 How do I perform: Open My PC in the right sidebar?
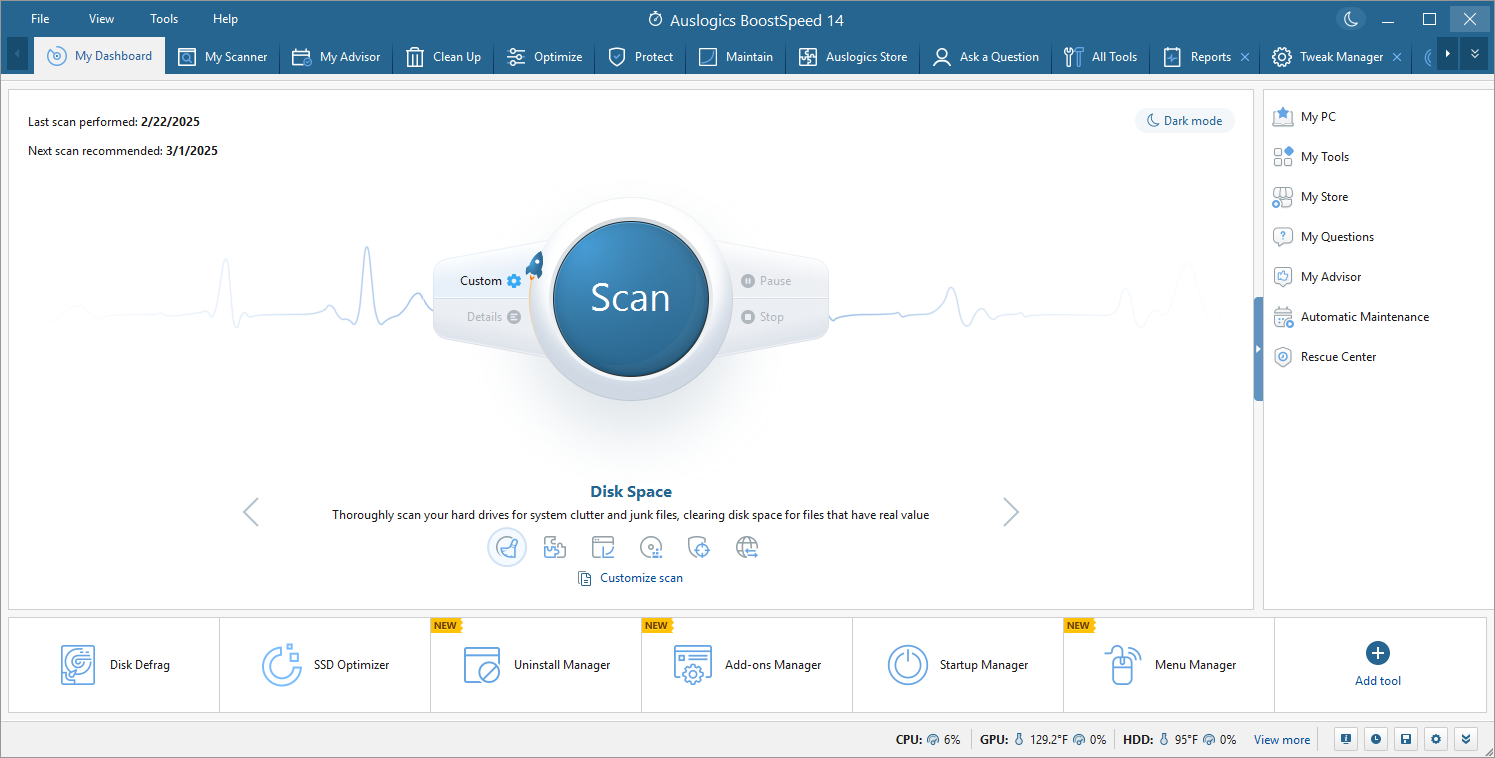click(x=1304, y=117)
